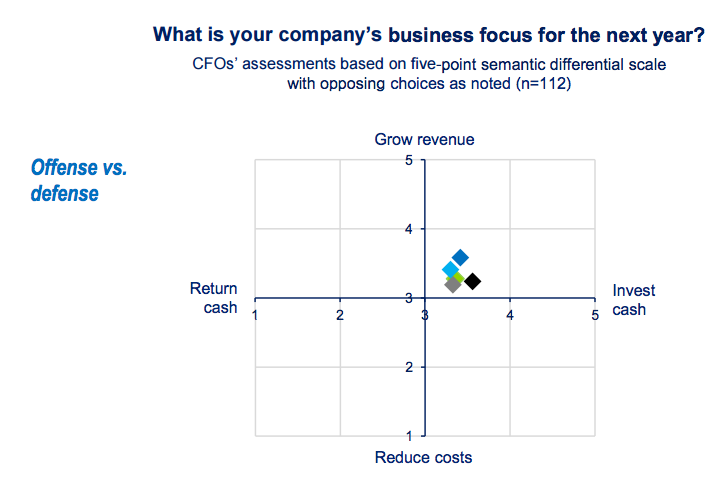The width and height of the screenshot is (718, 477).
Task: Click the horizontal axis tick label 1
Action: pyautogui.click(x=255, y=316)
